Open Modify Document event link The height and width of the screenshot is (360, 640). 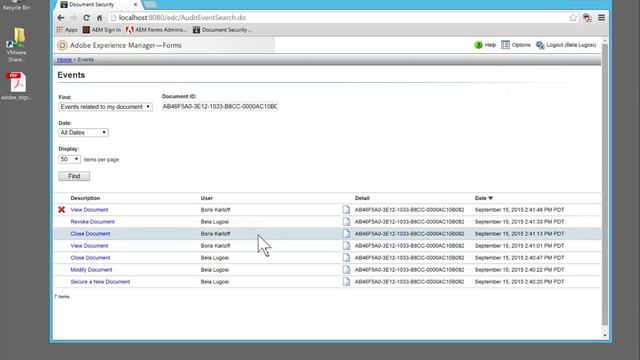point(91,270)
